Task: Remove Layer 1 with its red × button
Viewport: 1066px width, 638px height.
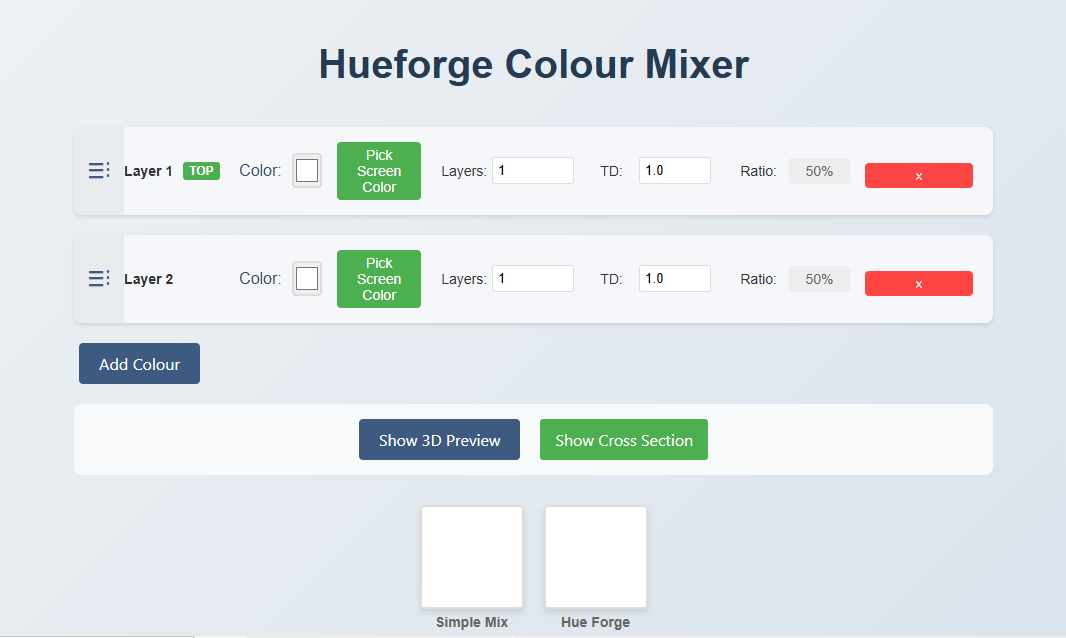Action: (918, 176)
